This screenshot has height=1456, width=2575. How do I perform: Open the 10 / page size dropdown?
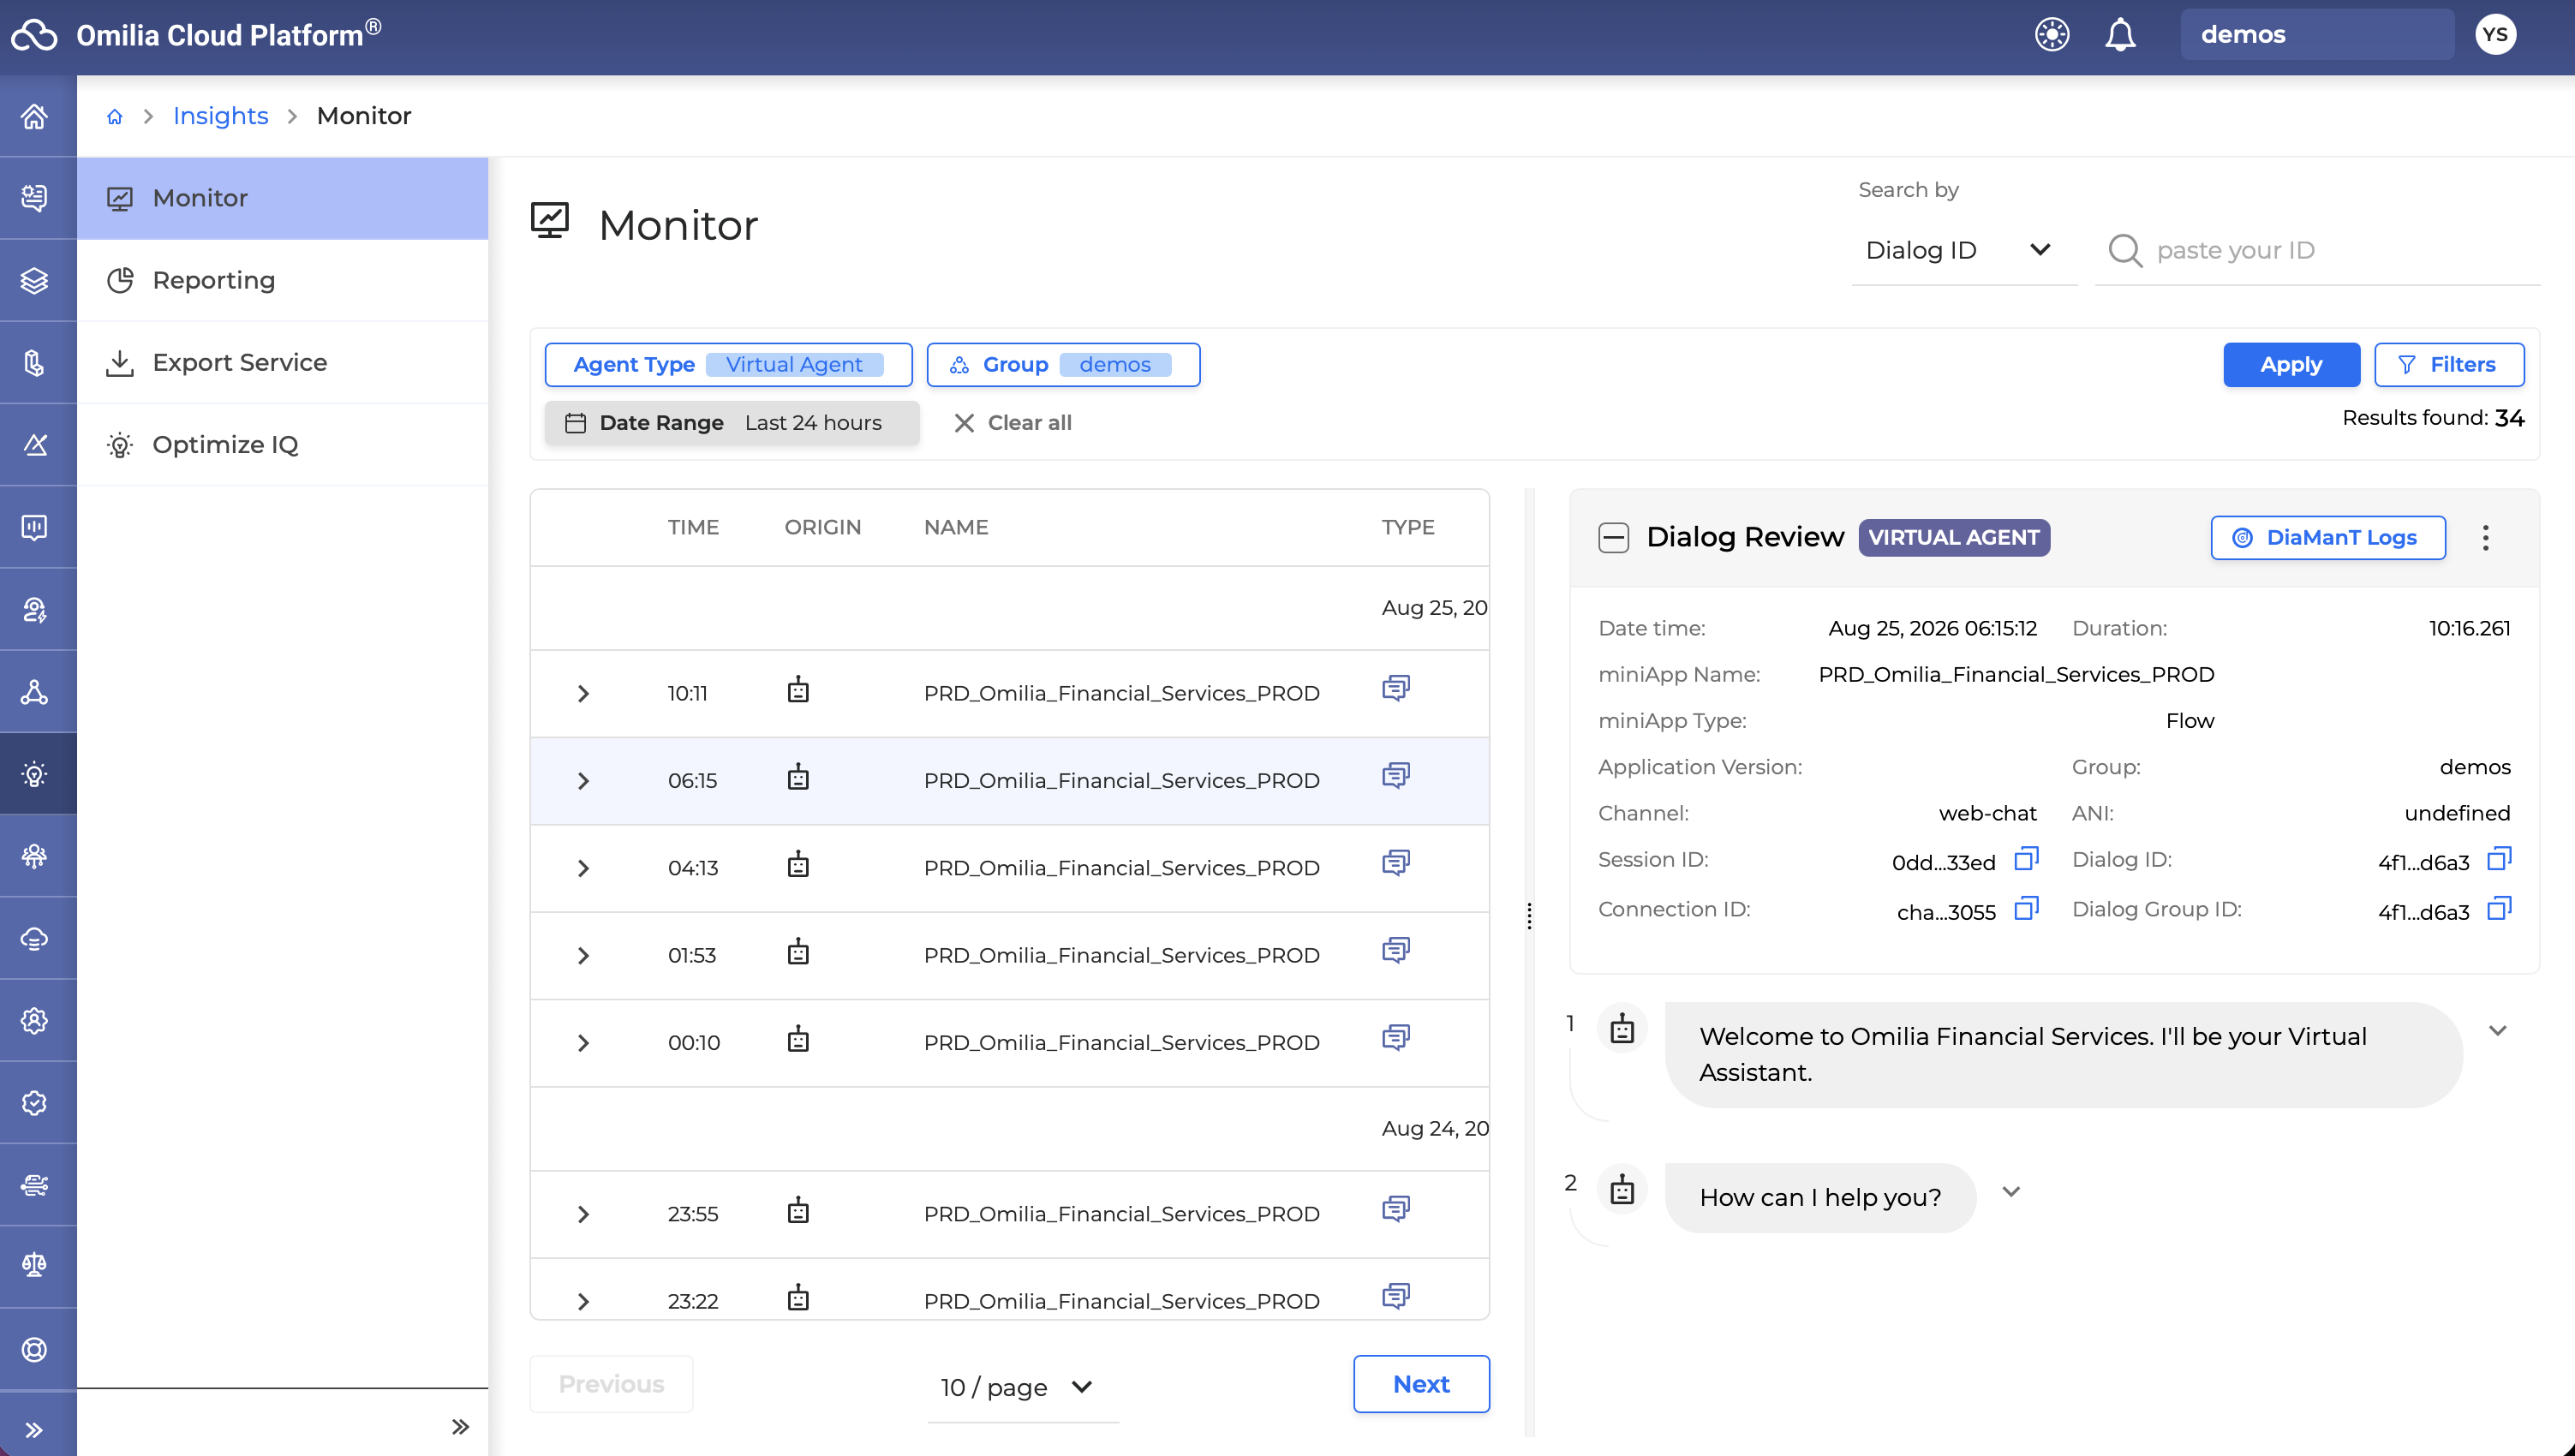1022,1387
